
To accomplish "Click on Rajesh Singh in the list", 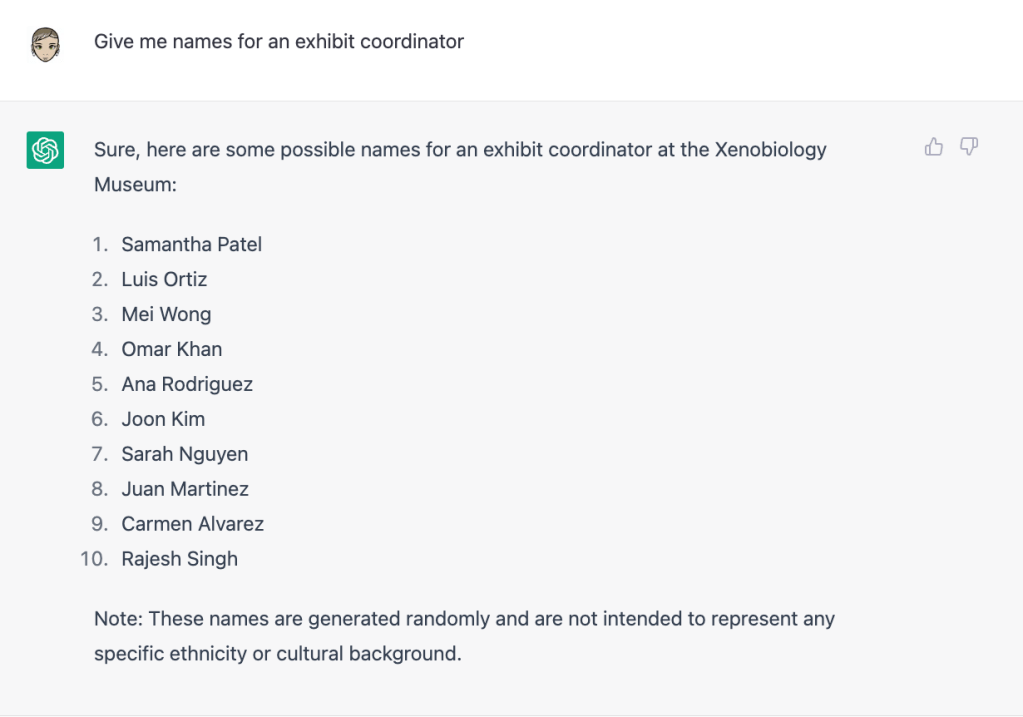I will pos(179,559).
